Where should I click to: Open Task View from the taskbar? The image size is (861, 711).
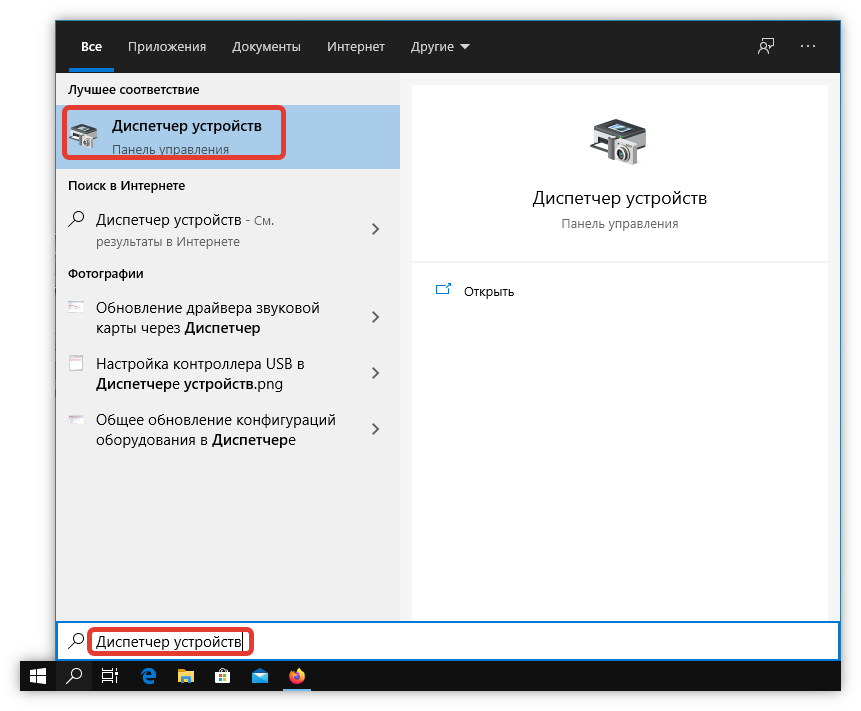point(110,676)
